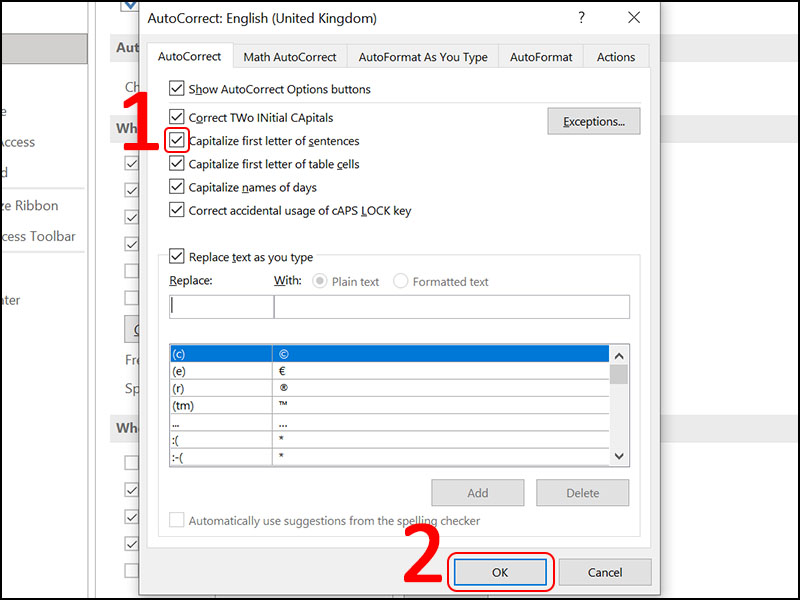Toggle Capitalize first letter of table cells

[x=177, y=164]
